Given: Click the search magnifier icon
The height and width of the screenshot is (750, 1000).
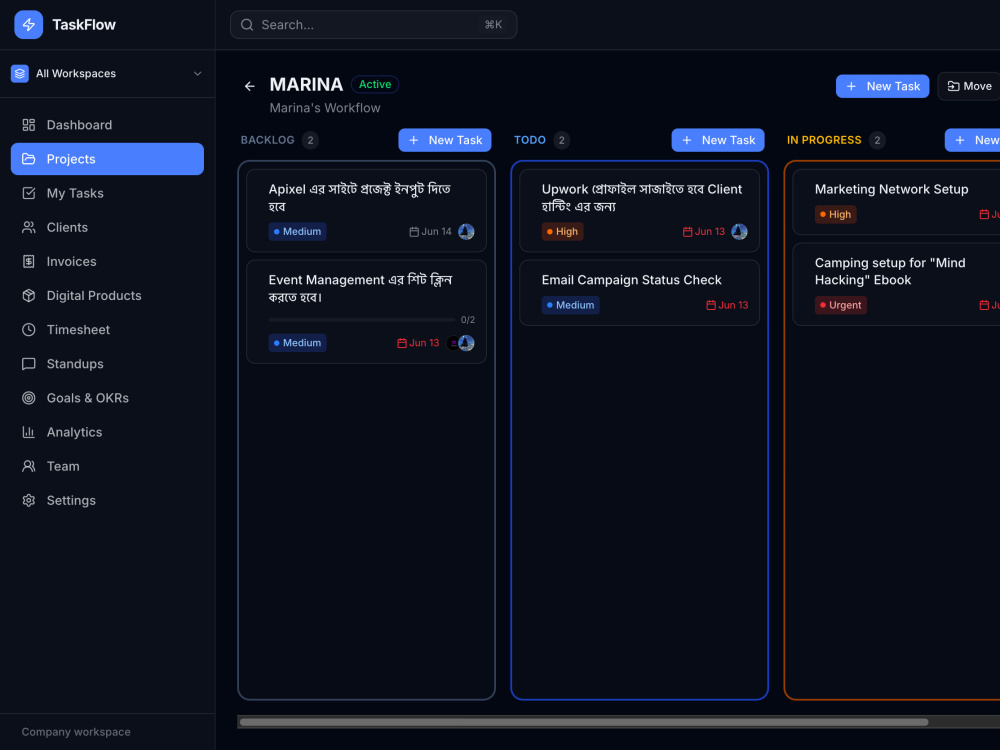Looking at the screenshot, I should coord(247,25).
